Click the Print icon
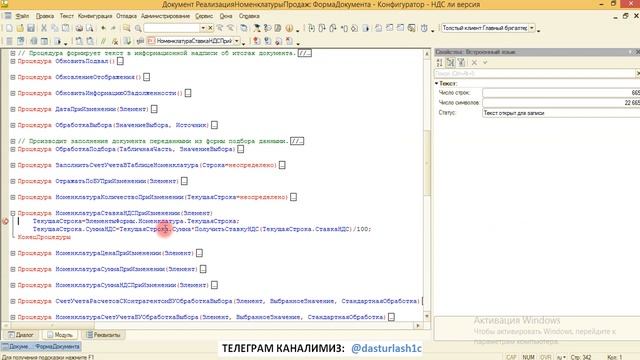 tap(79, 28)
